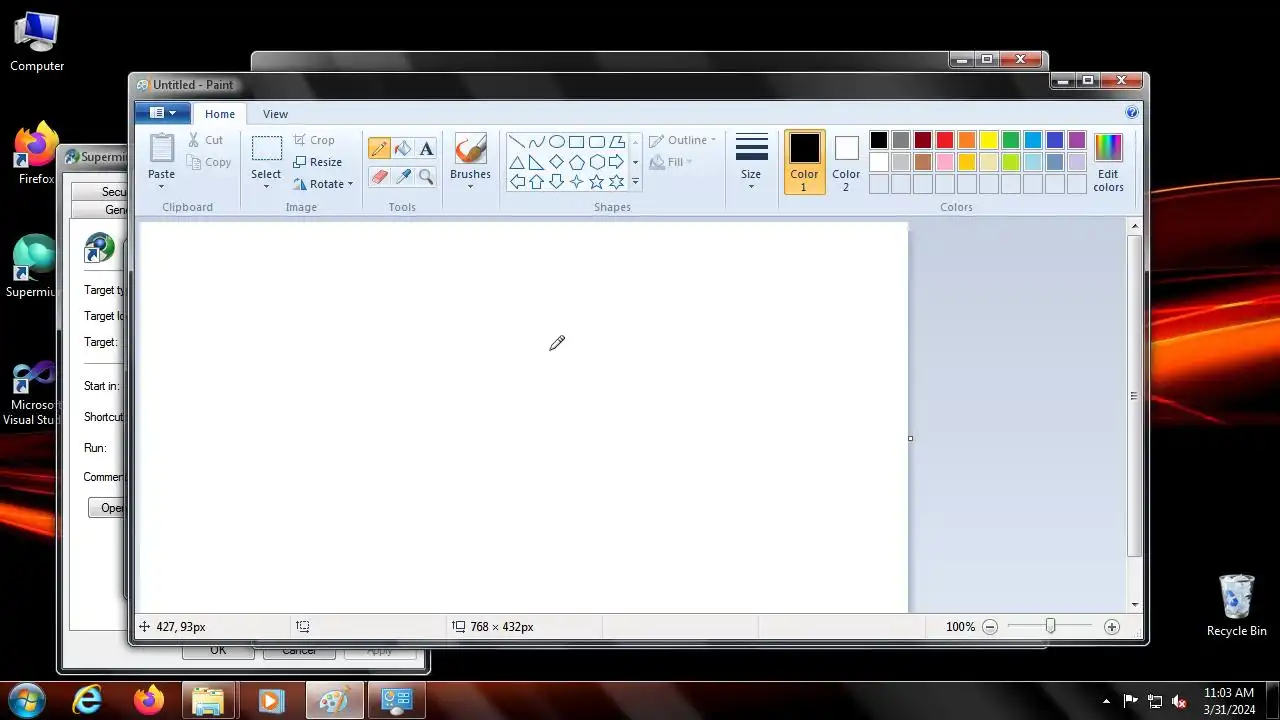
Task: Open Internet Explorer from taskbar
Action: (88, 700)
